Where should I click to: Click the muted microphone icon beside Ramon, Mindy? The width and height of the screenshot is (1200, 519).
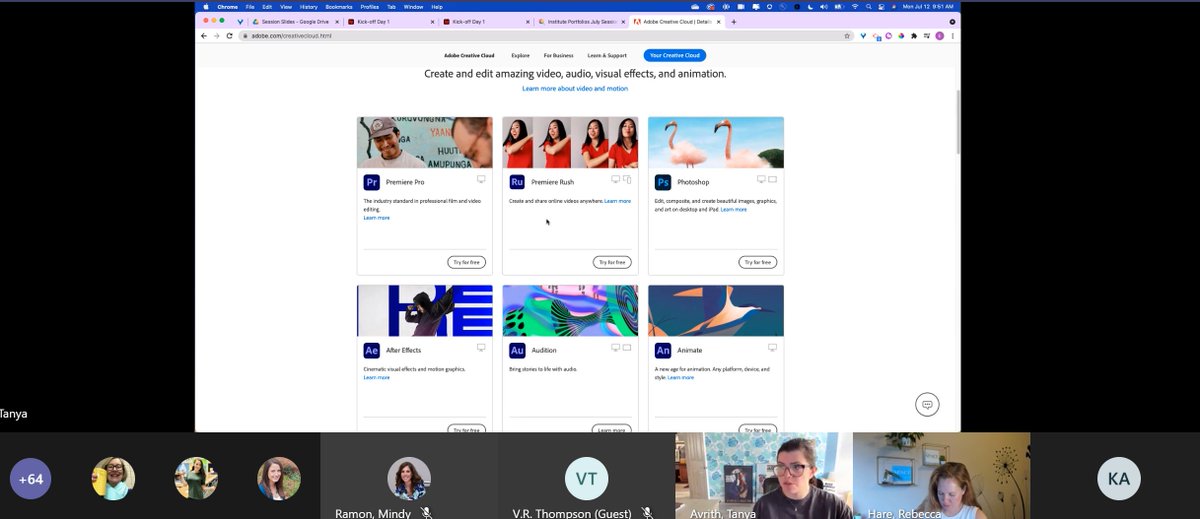tap(426, 512)
